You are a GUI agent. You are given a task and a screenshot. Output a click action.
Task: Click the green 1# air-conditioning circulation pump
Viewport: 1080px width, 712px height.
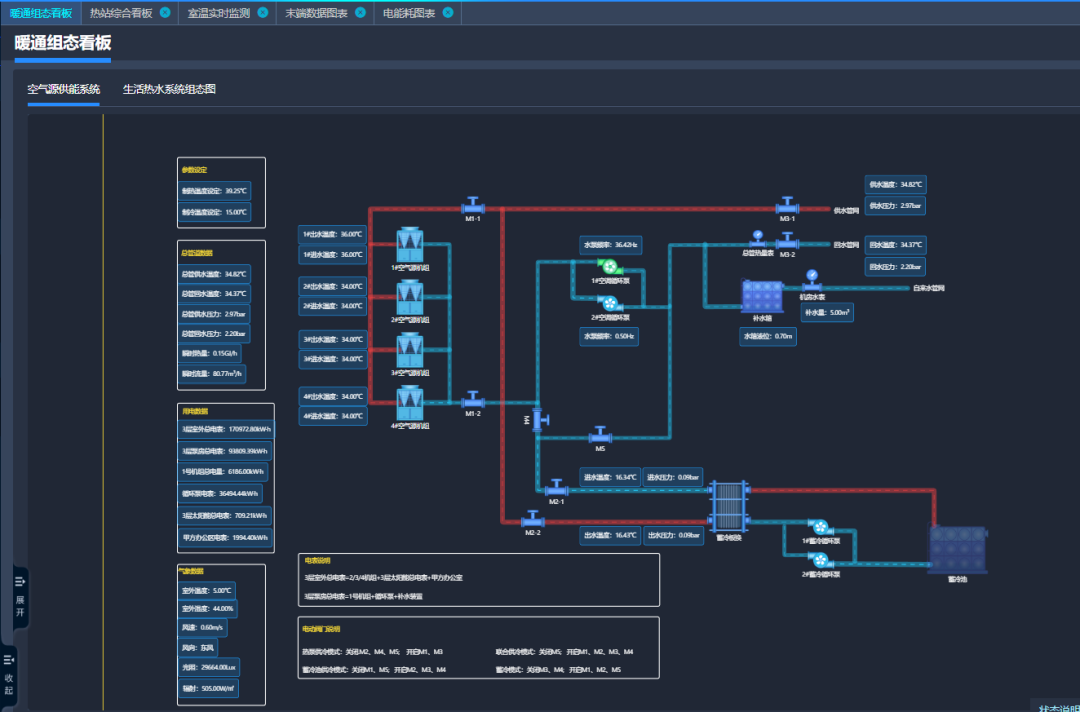click(608, 266)
